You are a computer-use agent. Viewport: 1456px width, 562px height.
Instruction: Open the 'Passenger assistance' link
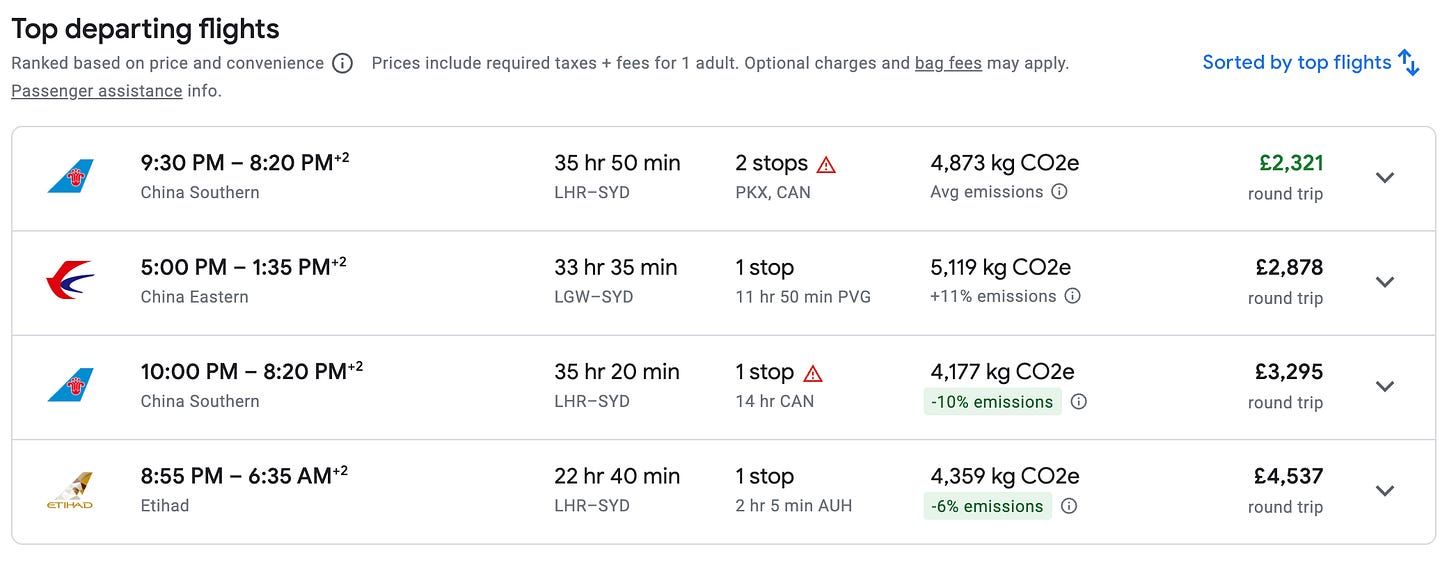[x=97, y=91]
